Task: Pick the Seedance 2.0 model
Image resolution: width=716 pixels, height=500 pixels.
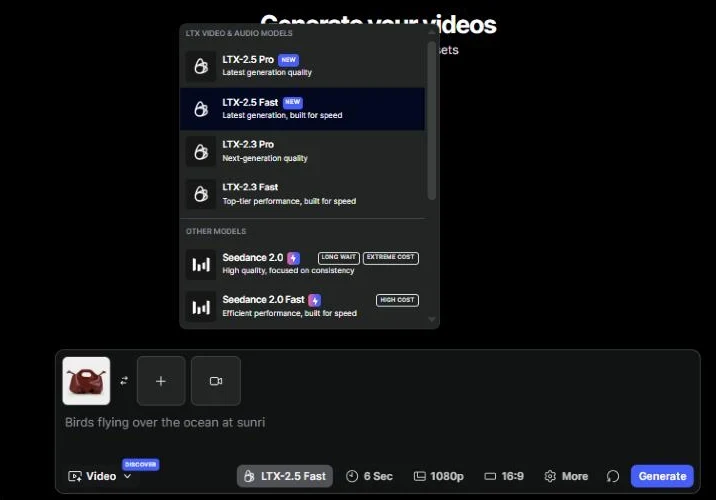Action: [x=302, y=264]
